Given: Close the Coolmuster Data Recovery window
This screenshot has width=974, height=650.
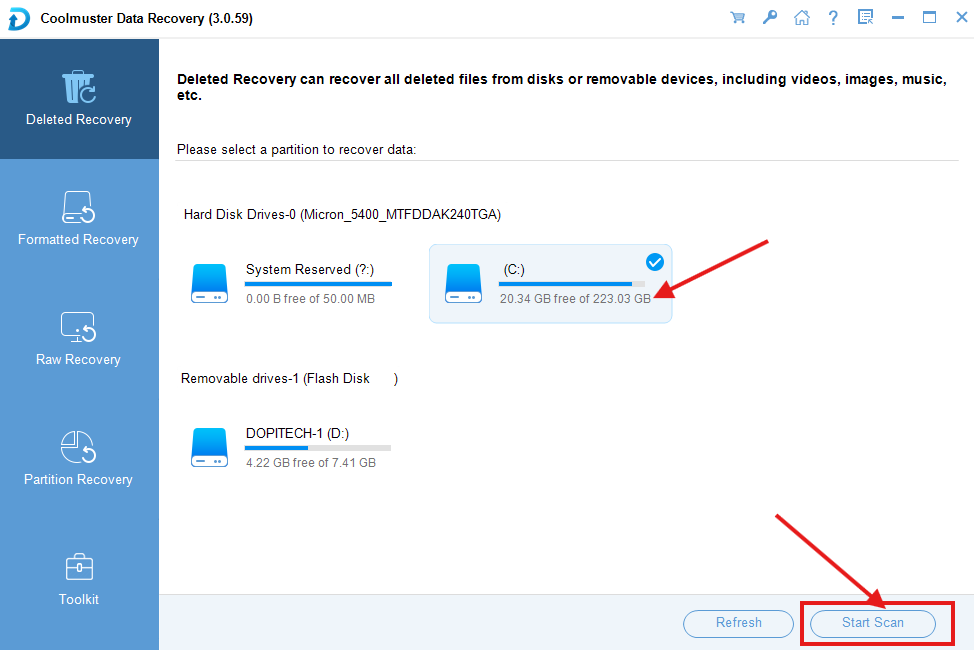Looking at the screenshot, I should [x=962, y=17].
